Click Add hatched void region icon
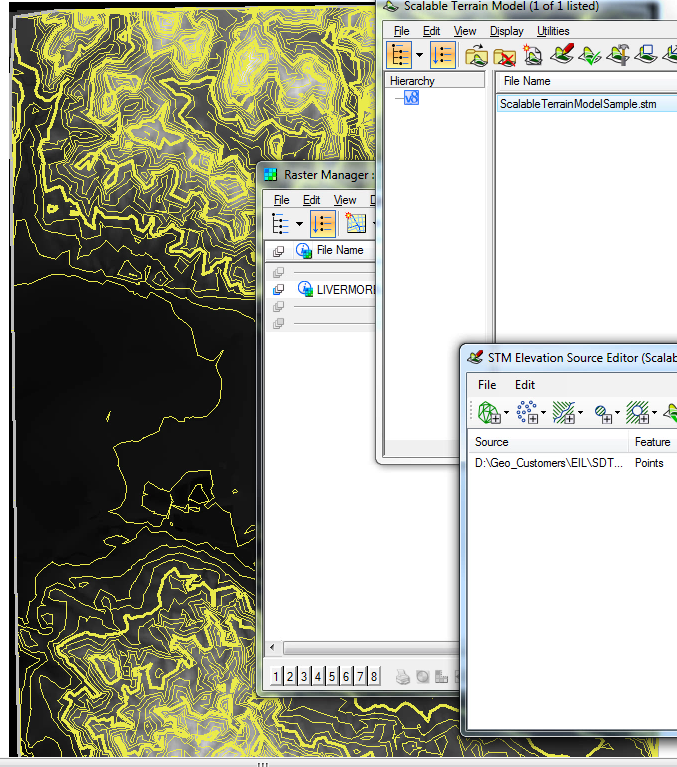 pos(638,412)
